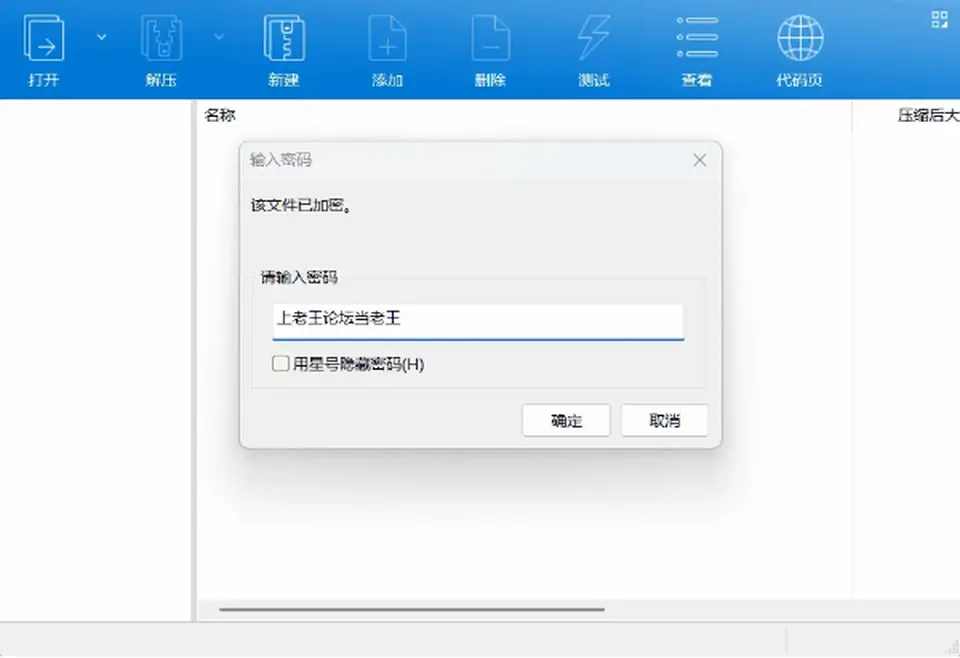Click the password input field
The image size is (960, 658).
tap(478, 321)
